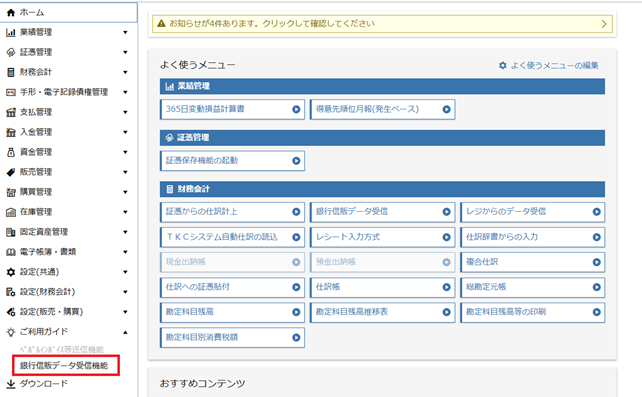This screenshot has height=397, width=642.
Task: Expand the 支払管理 sidebar arrow
Action: coord(125,112)
